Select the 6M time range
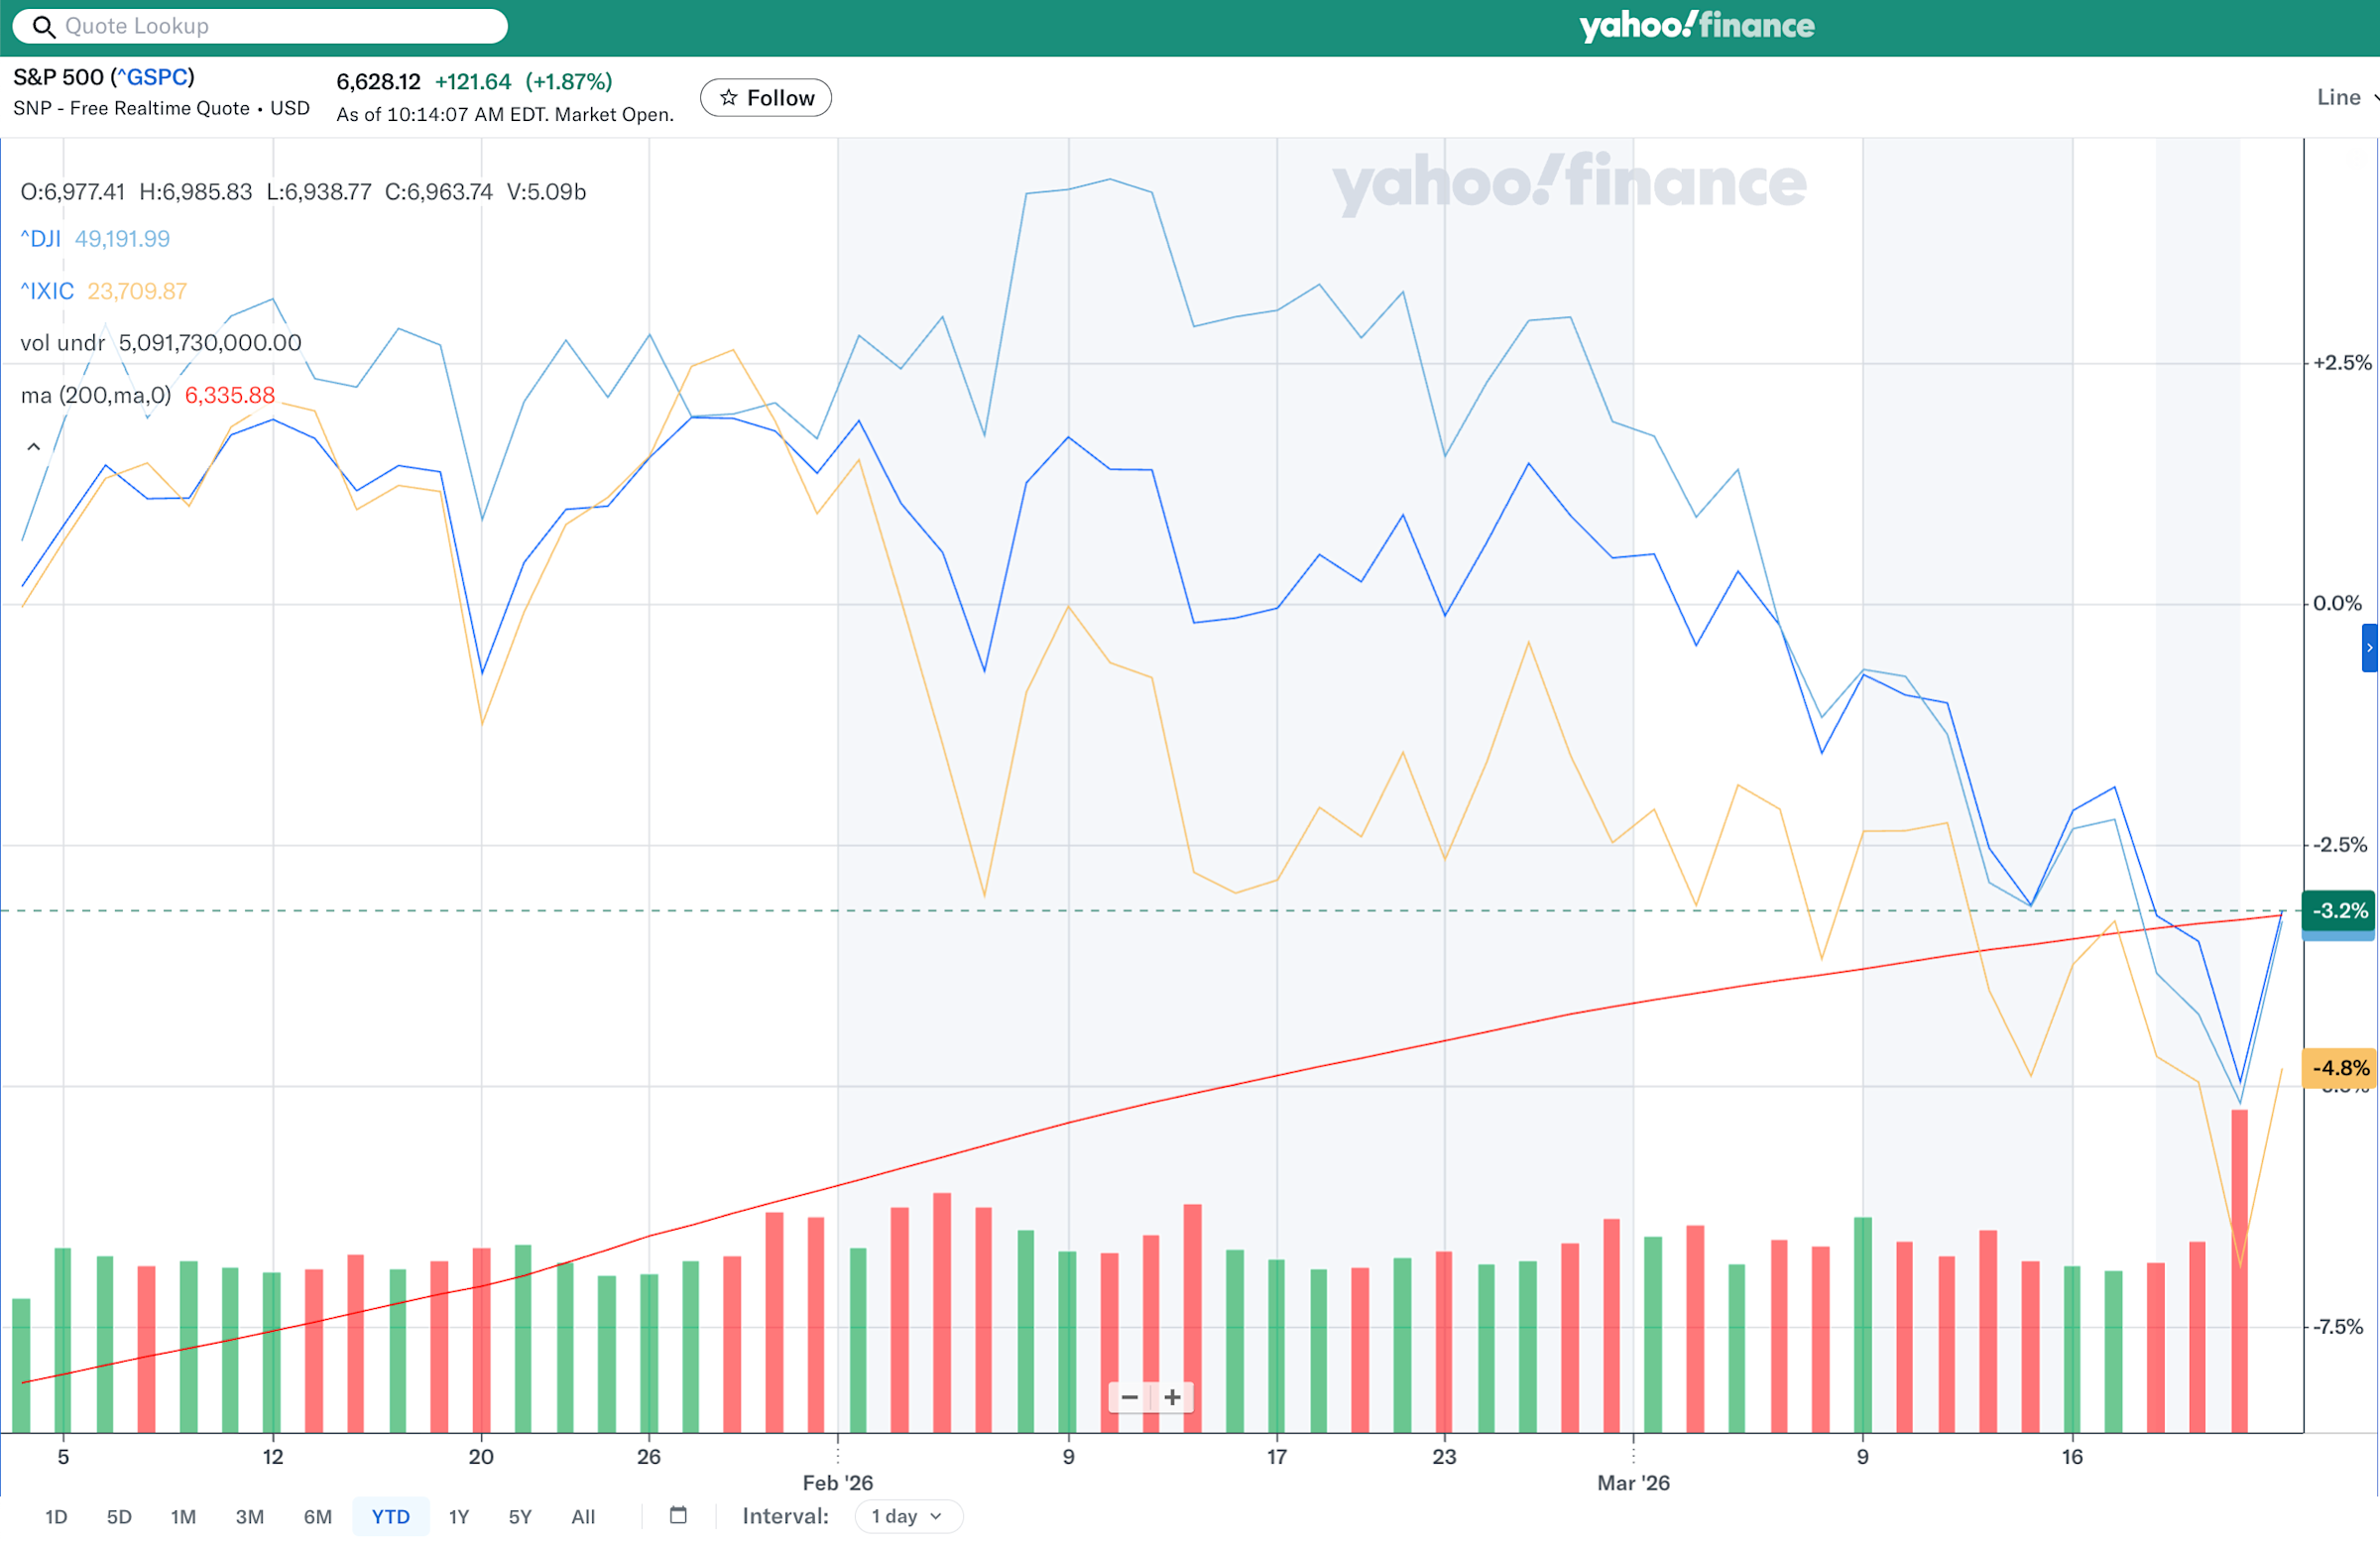Viewport: 2380px width, 1549px height. 318,1517
